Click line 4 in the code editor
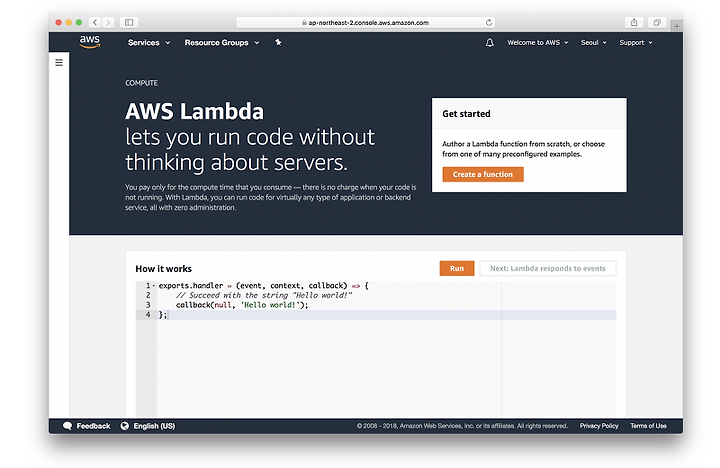 [x=387, y=315]
